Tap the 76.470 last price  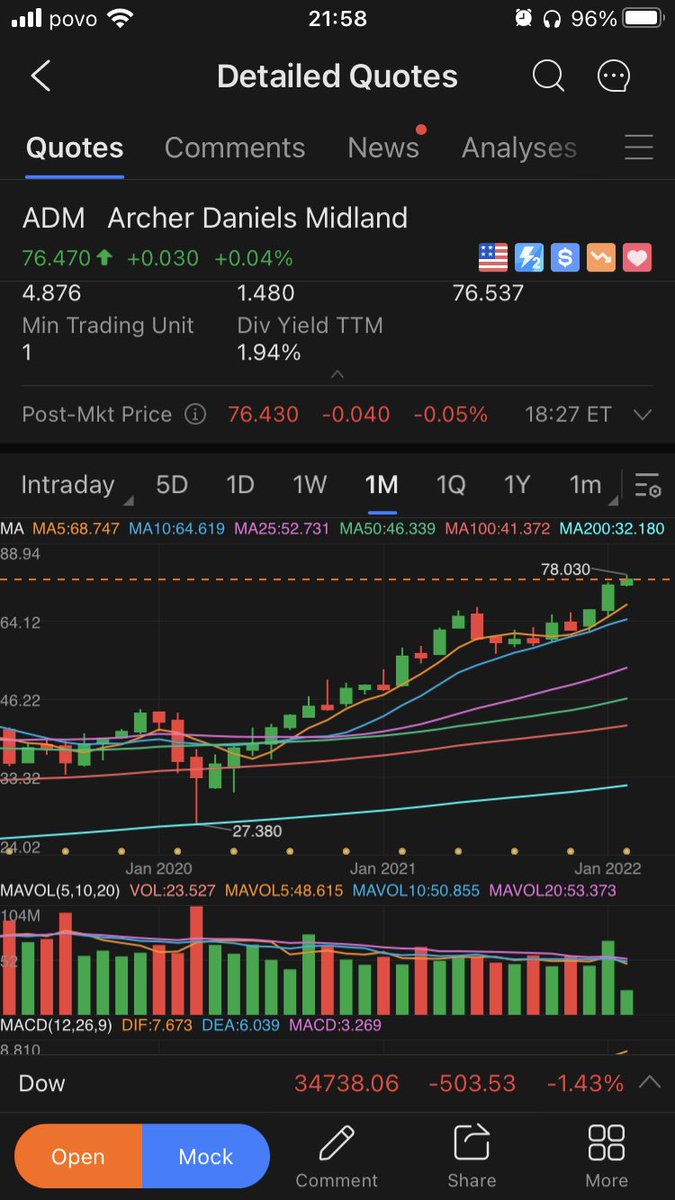(56, 258)
